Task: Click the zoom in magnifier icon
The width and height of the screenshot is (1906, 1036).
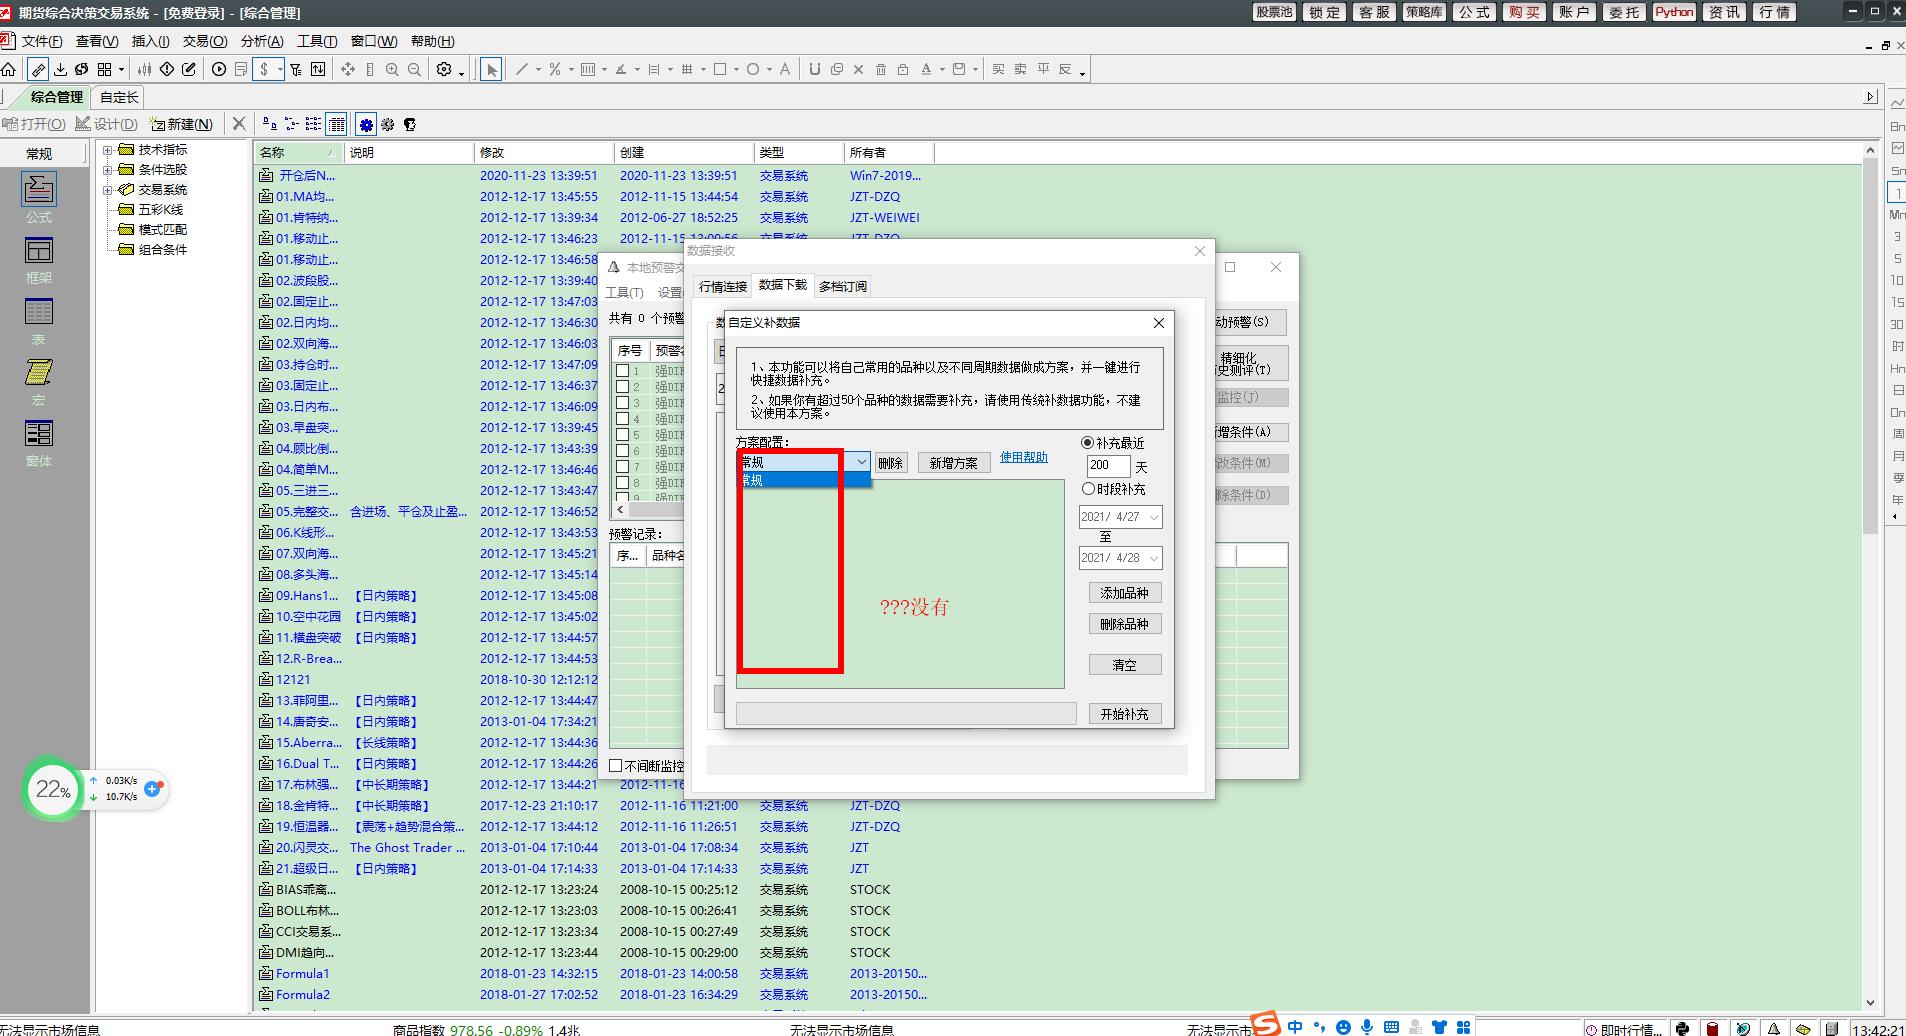Action: coord(392,69)
